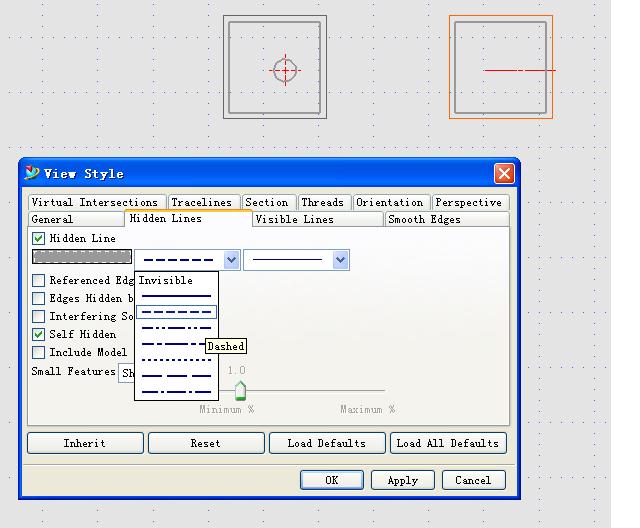The width and height of the screenshot is (640, 528).
Task: Select the dotted line font option
Action: 176,360
